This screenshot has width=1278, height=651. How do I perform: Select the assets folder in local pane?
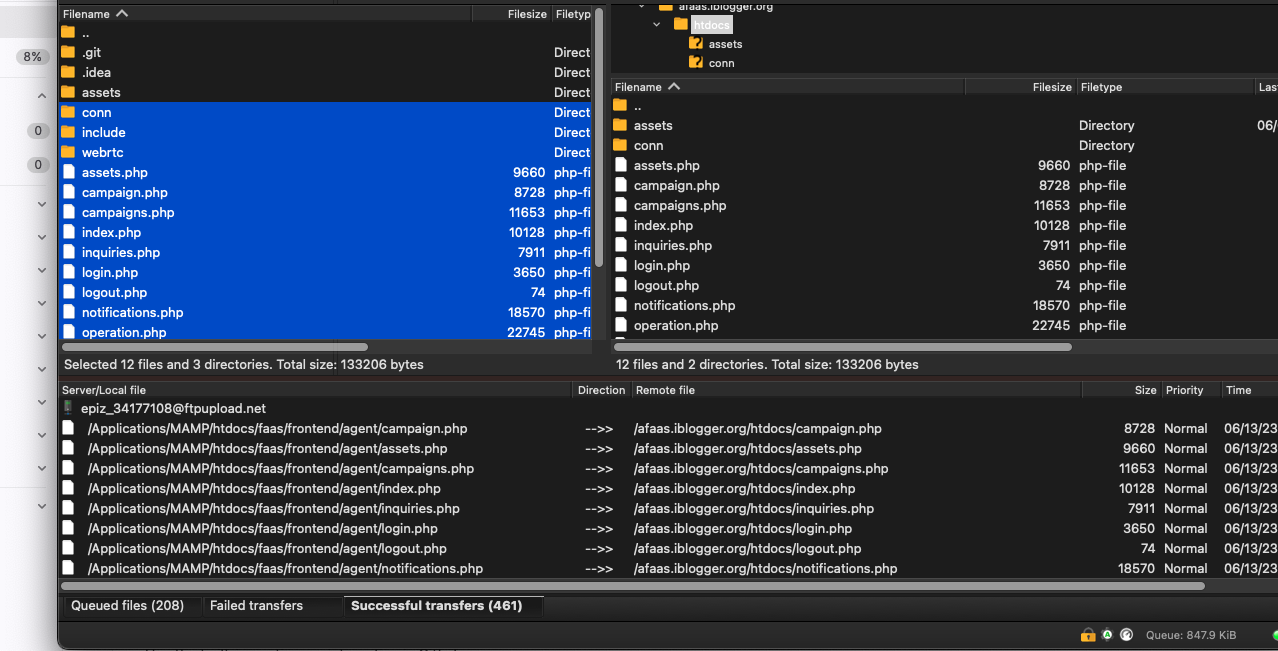(x=325, y=92)
